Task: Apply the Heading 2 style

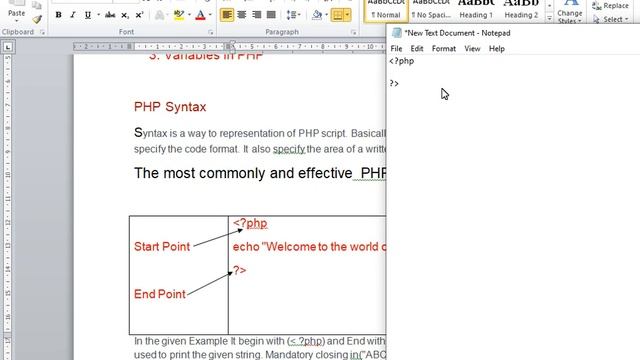Action: (521, 11)
